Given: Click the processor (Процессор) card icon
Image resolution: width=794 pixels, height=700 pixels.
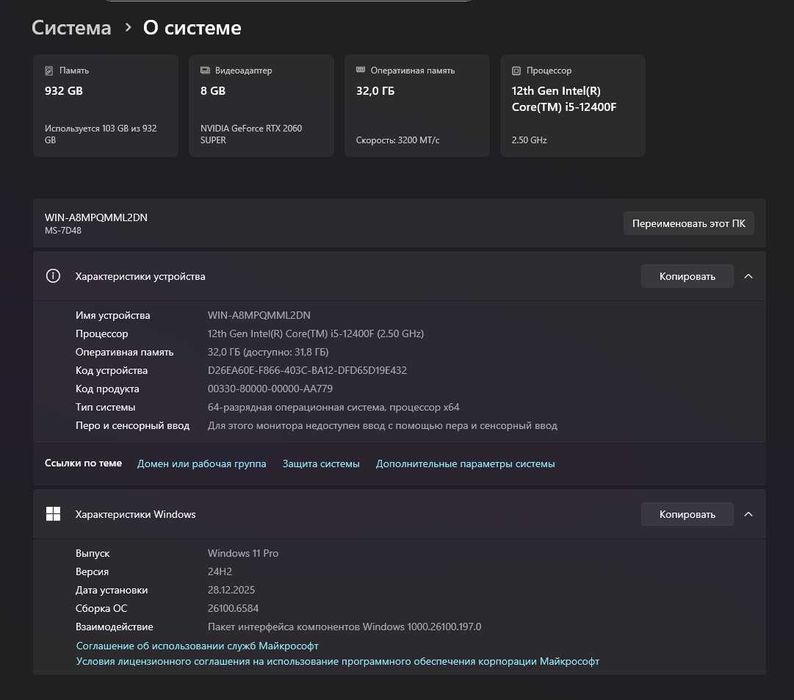Looking at the screenshot, I should (x=516, y=71).
